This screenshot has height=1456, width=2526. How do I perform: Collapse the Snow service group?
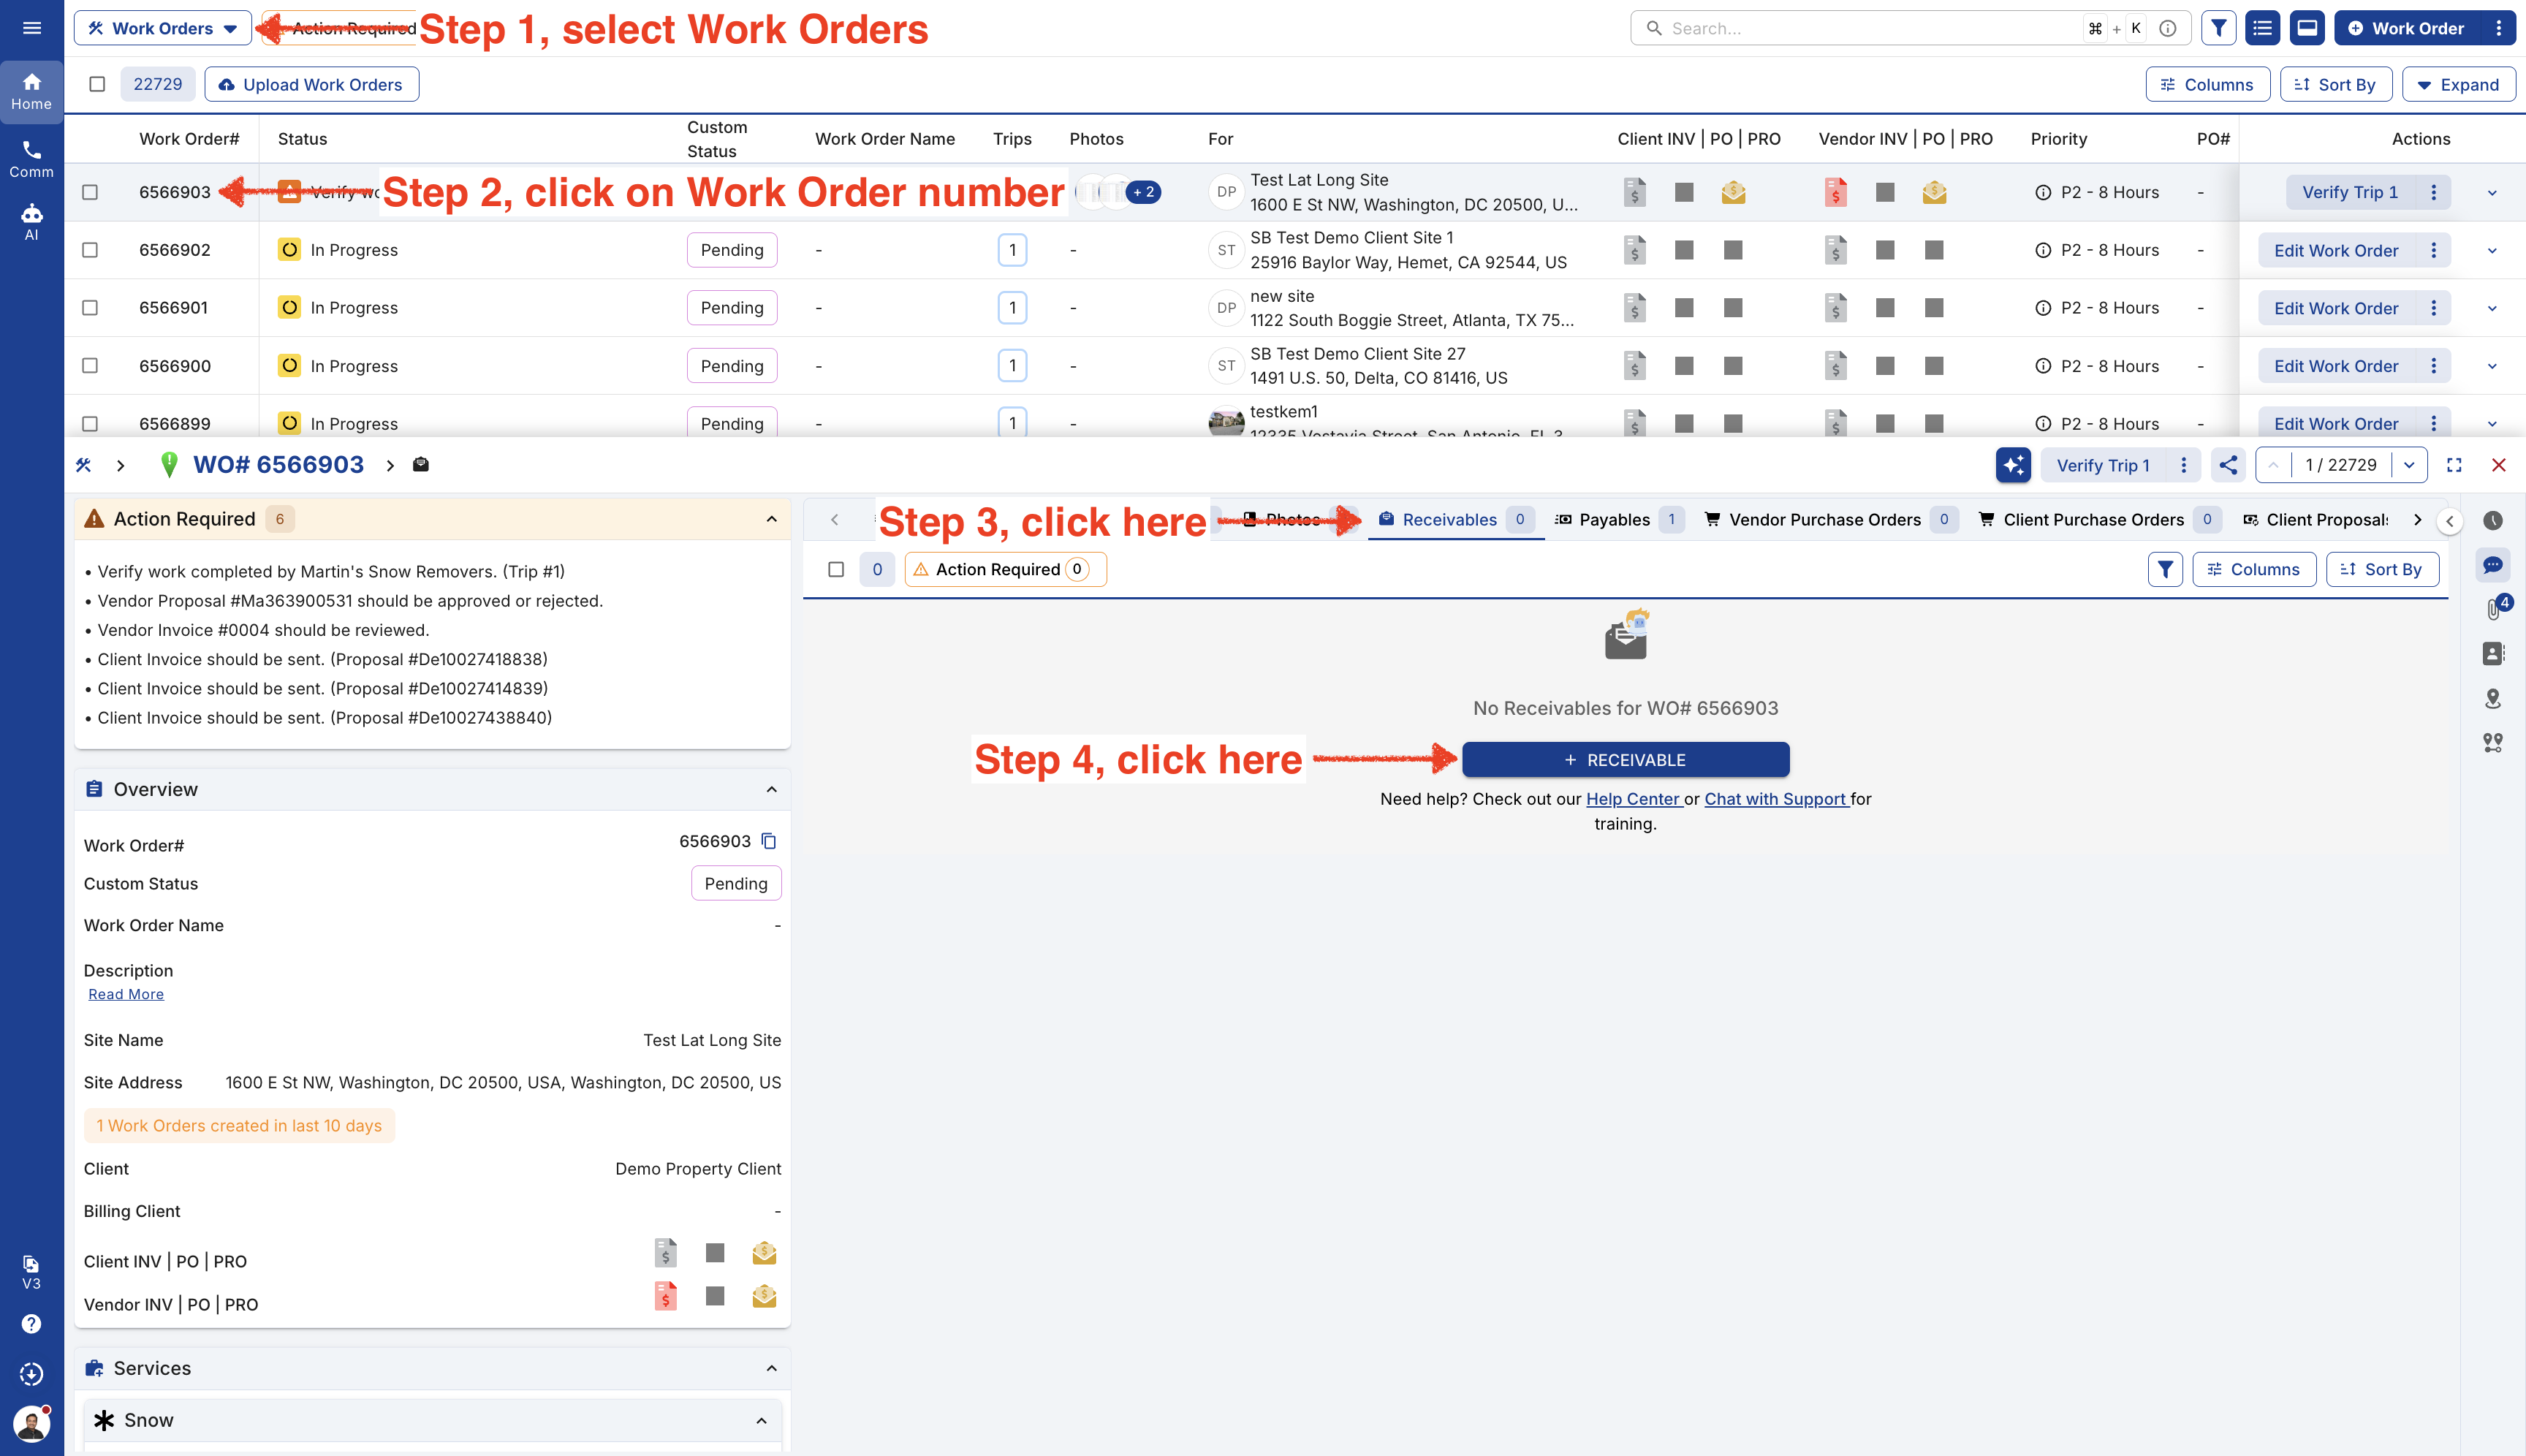(761, 1420)
